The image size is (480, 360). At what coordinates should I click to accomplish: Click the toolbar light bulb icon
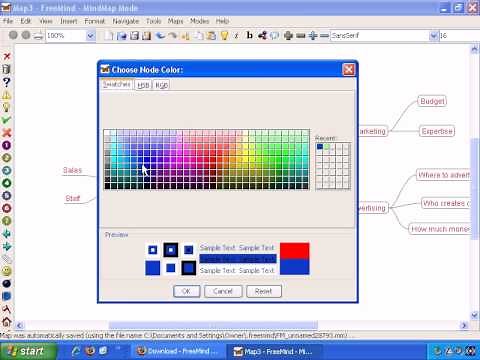pyautogui.click(x=224, y=35)
